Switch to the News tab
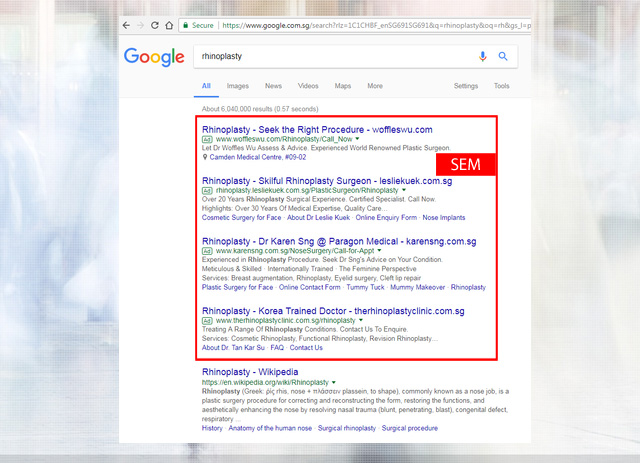The image size is (640, 463). pyautogui.click(x=273, y=86)
